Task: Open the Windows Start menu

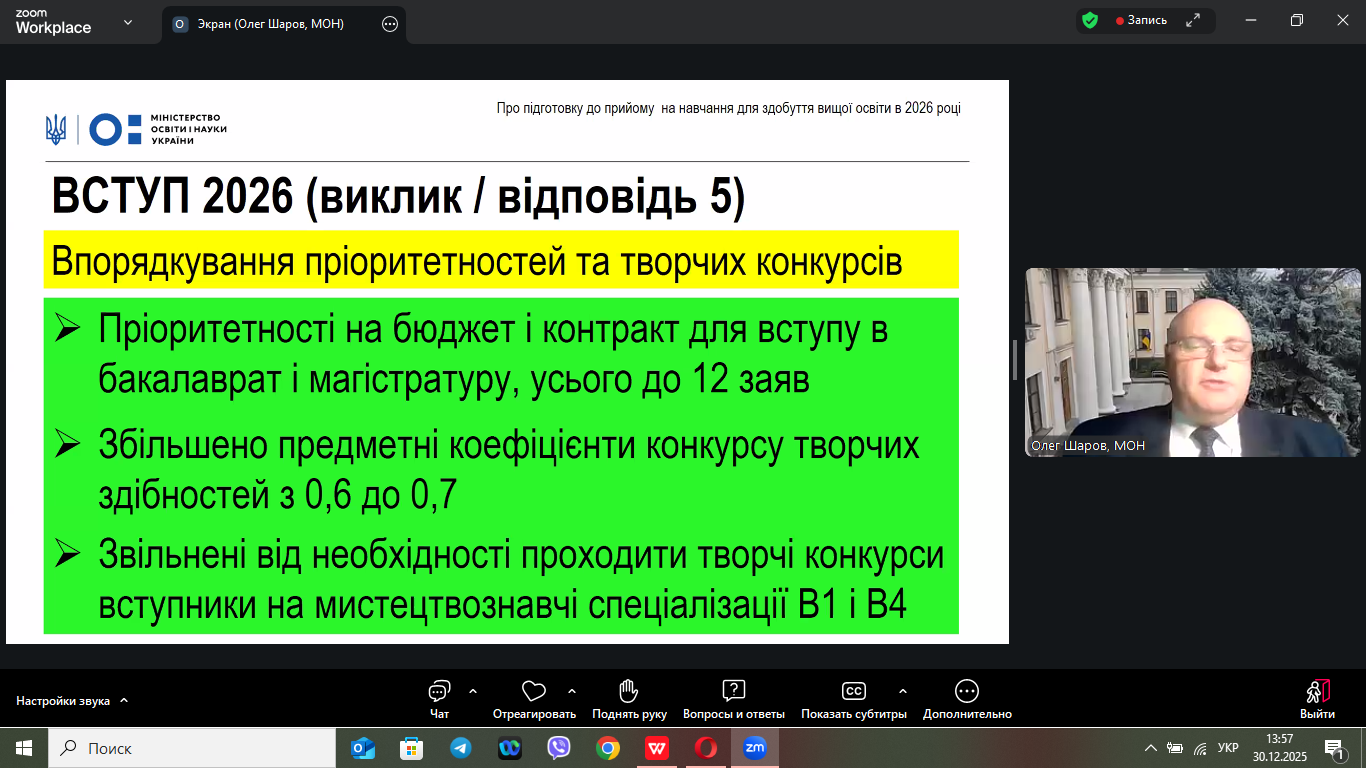Action: click(x=24, y=748)
